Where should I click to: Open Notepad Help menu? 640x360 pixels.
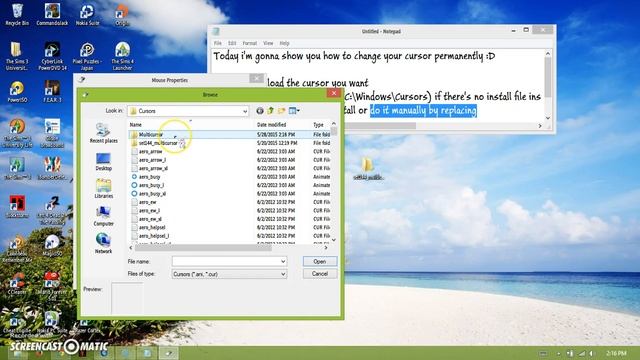(284, 43)
